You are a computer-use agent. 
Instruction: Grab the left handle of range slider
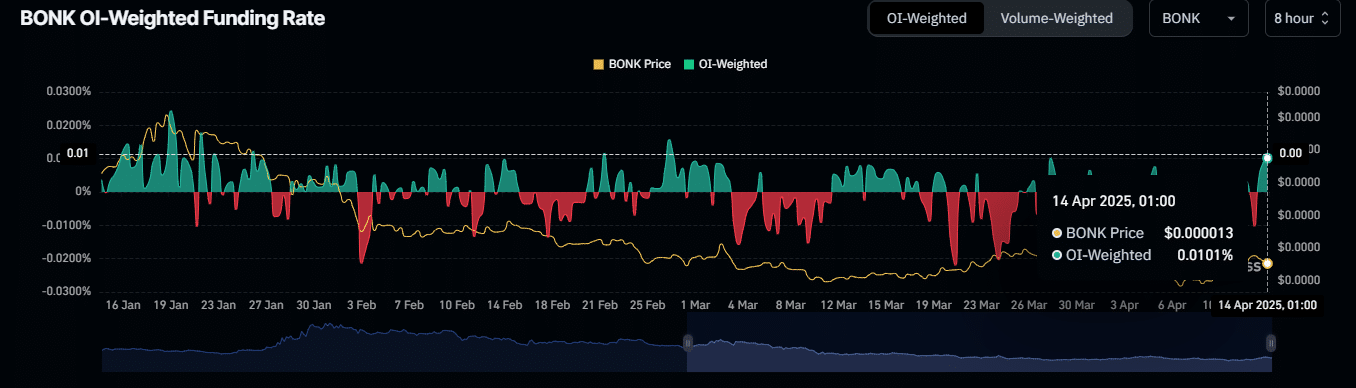click(687, 342)
